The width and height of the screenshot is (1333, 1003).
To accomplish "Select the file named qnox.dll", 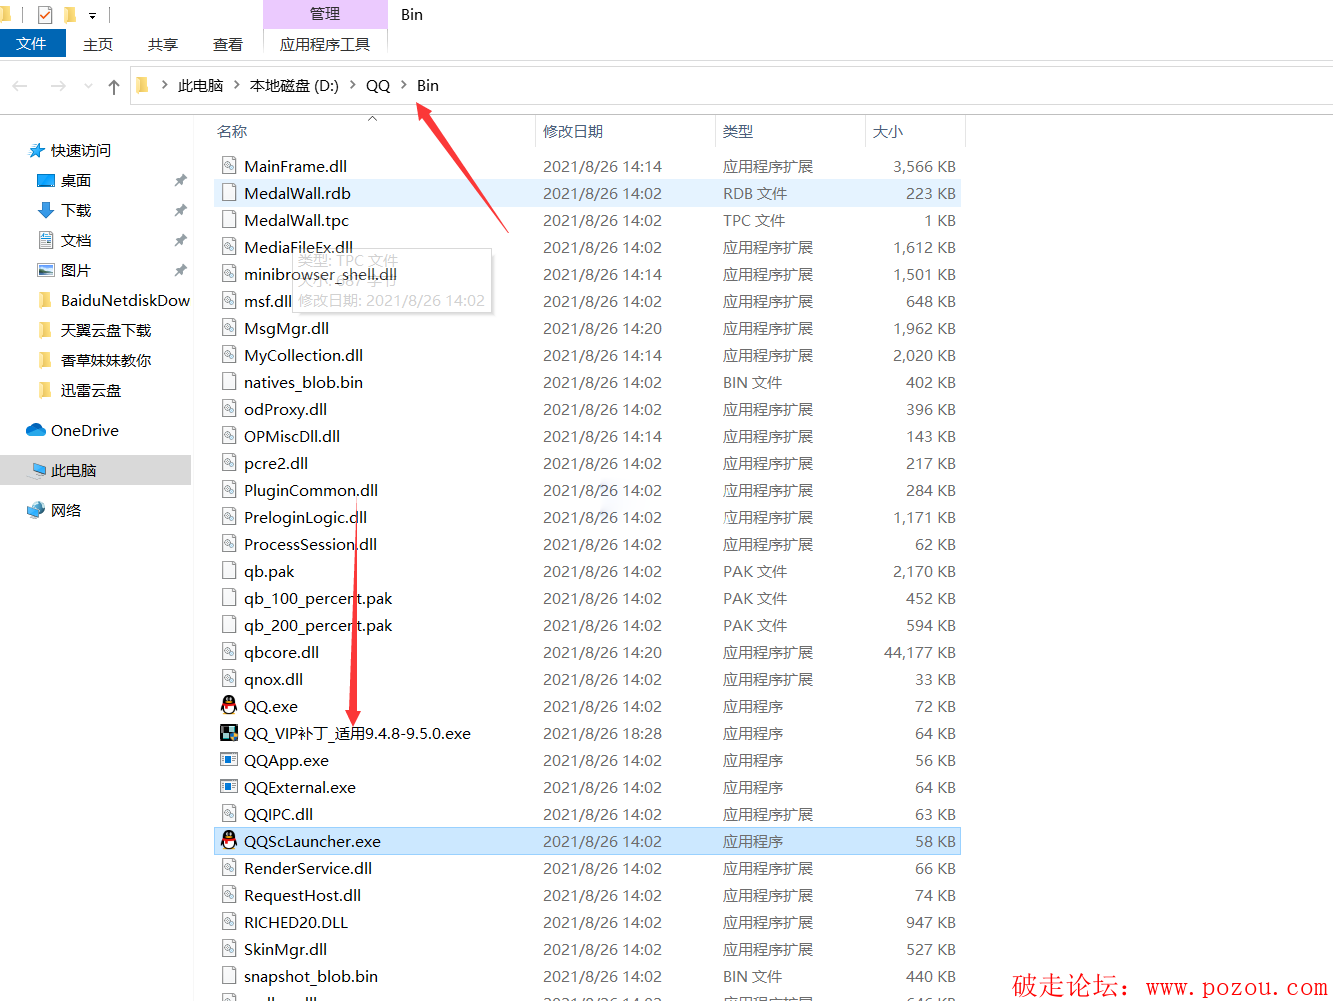I will [274, 680].
